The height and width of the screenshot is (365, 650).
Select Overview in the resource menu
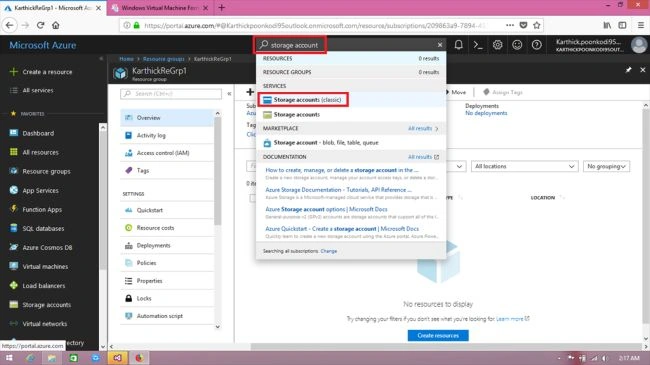(167, 118)
